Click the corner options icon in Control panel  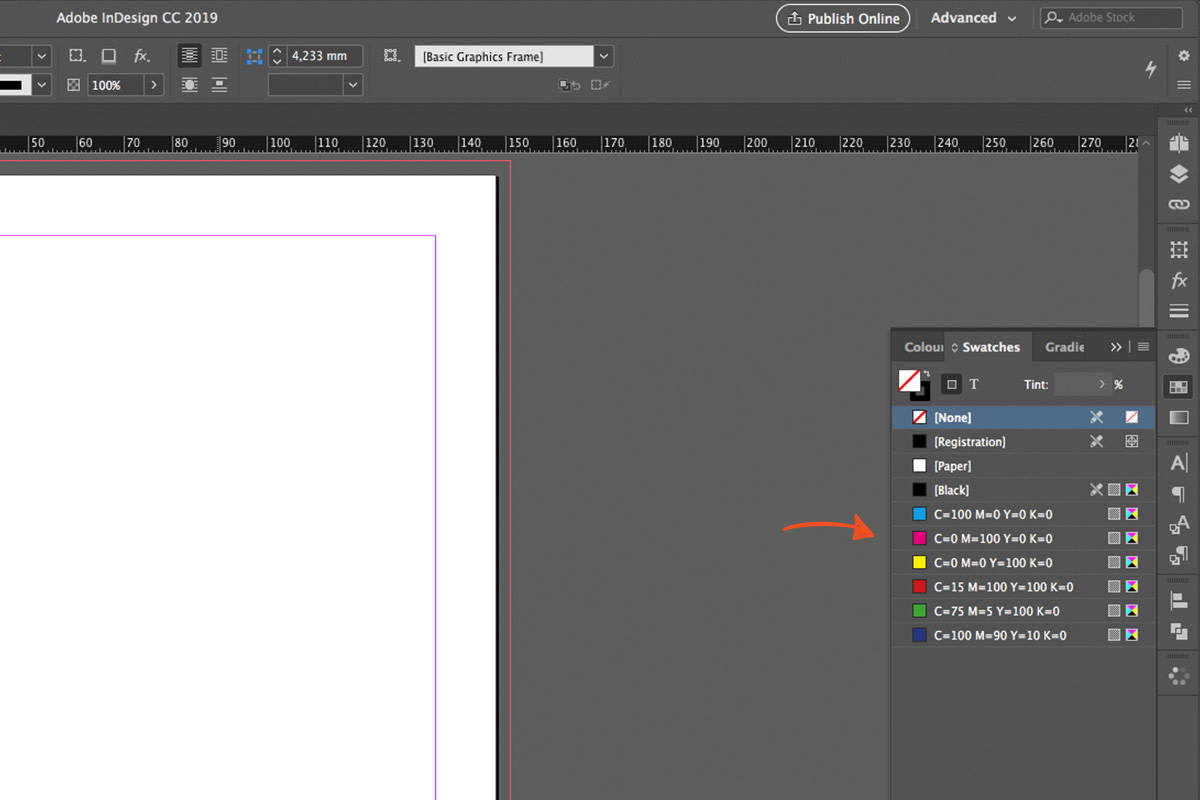(77, 56)
